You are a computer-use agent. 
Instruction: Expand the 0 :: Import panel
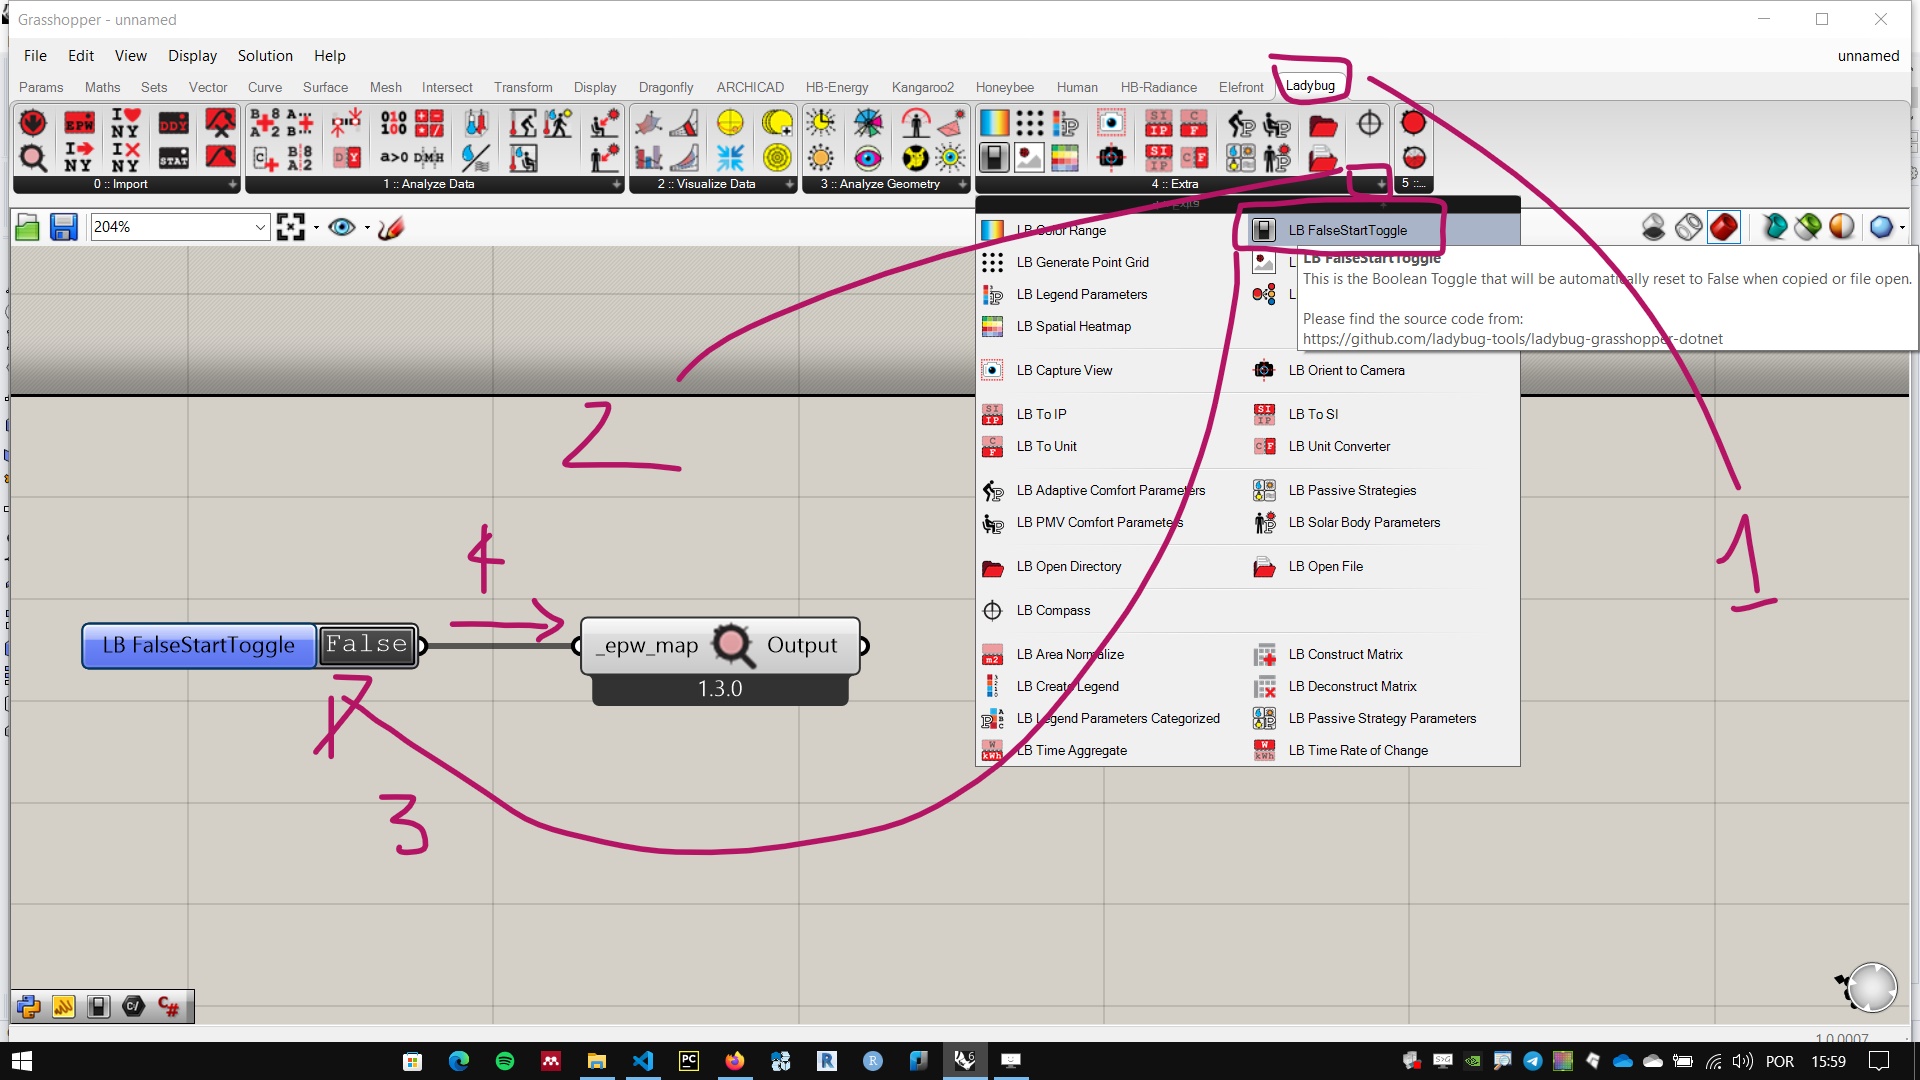pos(232,184)
